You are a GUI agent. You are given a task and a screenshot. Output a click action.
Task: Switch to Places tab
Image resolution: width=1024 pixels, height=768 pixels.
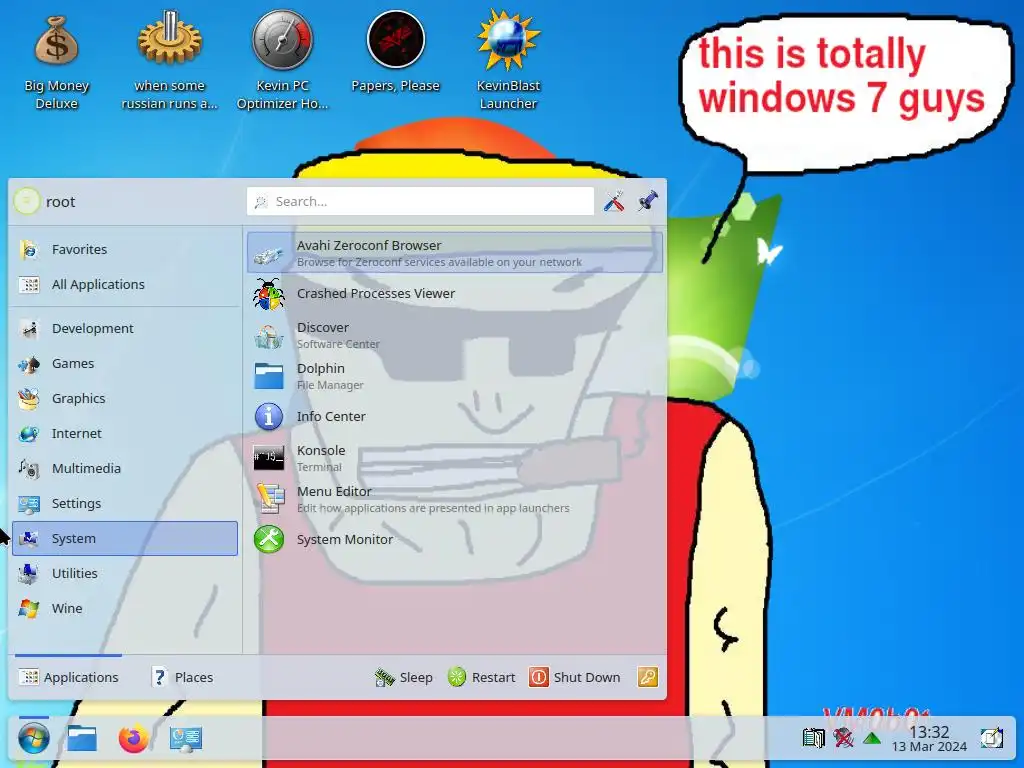coord(182,677)
